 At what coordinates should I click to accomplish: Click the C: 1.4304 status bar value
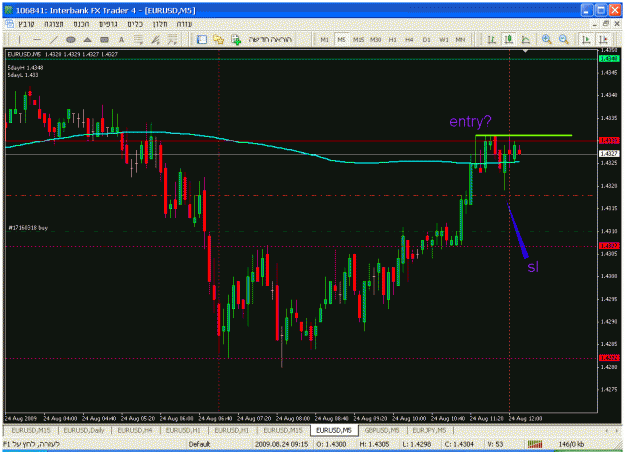459,444
